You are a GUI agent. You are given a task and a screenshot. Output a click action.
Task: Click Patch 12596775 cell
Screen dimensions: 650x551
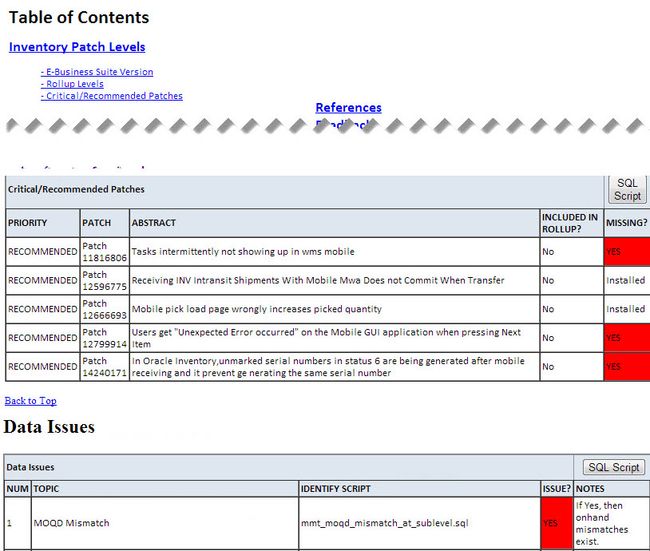(x=104, y=280)
